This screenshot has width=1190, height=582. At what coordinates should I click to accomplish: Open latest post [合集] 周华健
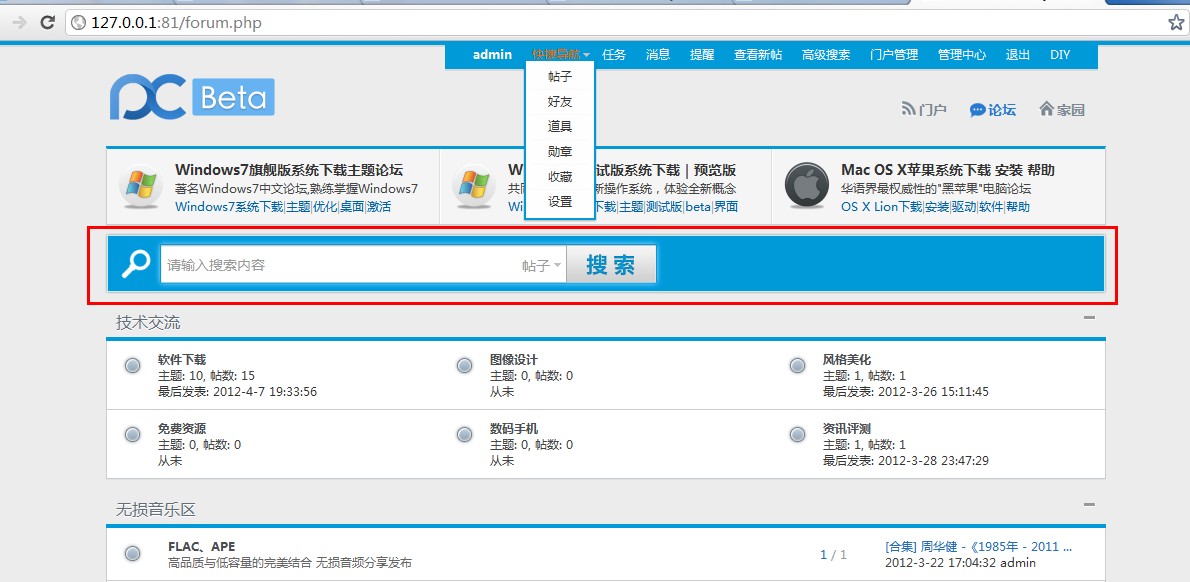(978, 546)
